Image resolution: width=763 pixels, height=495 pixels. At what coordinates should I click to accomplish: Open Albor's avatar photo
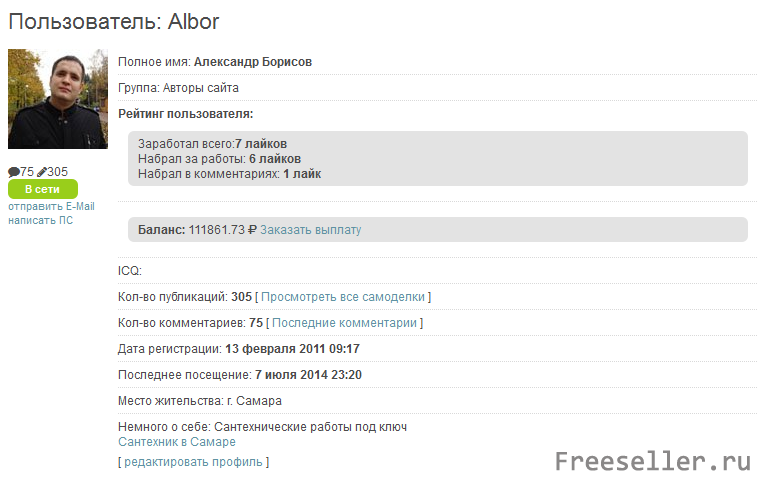[x=44, y=99]
